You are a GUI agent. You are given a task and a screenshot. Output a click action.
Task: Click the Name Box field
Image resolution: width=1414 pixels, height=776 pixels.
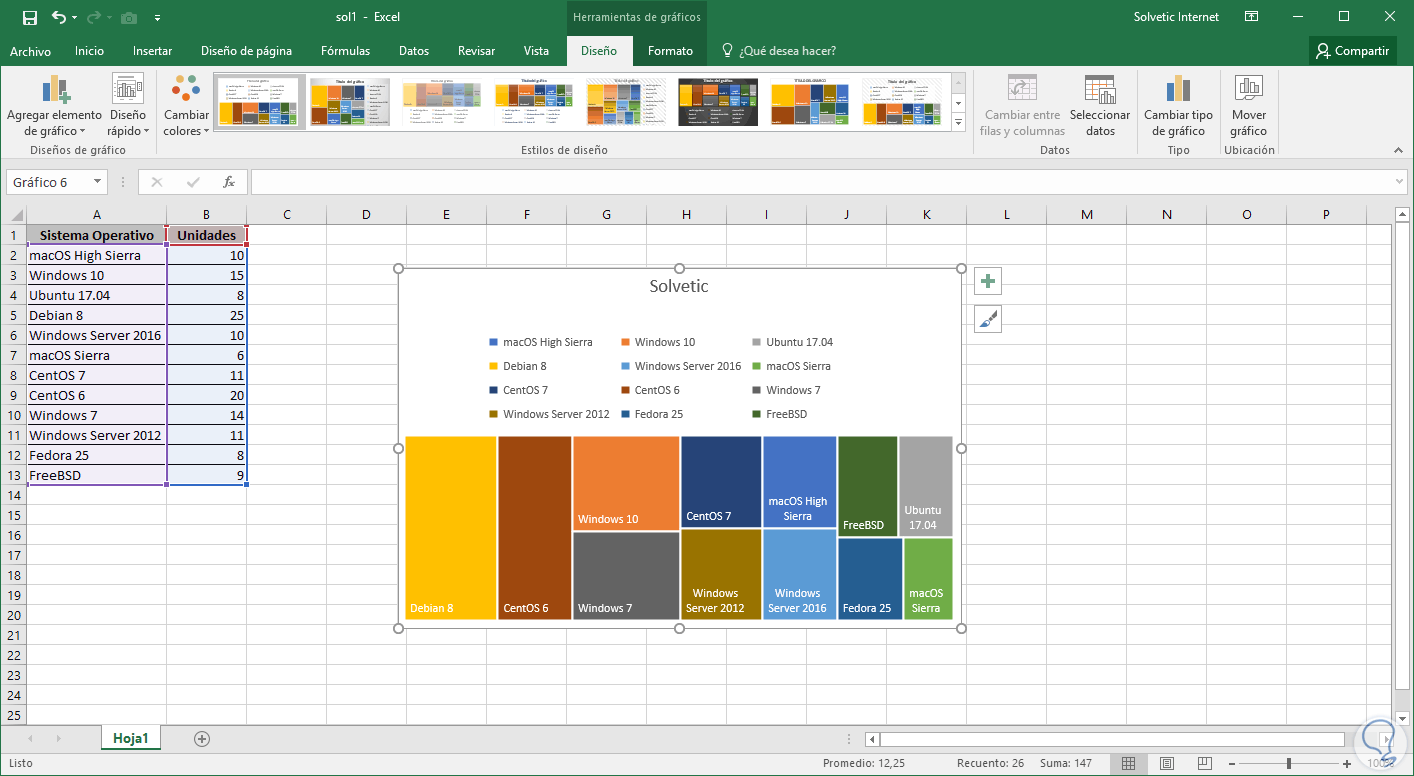tap(49, 182)
